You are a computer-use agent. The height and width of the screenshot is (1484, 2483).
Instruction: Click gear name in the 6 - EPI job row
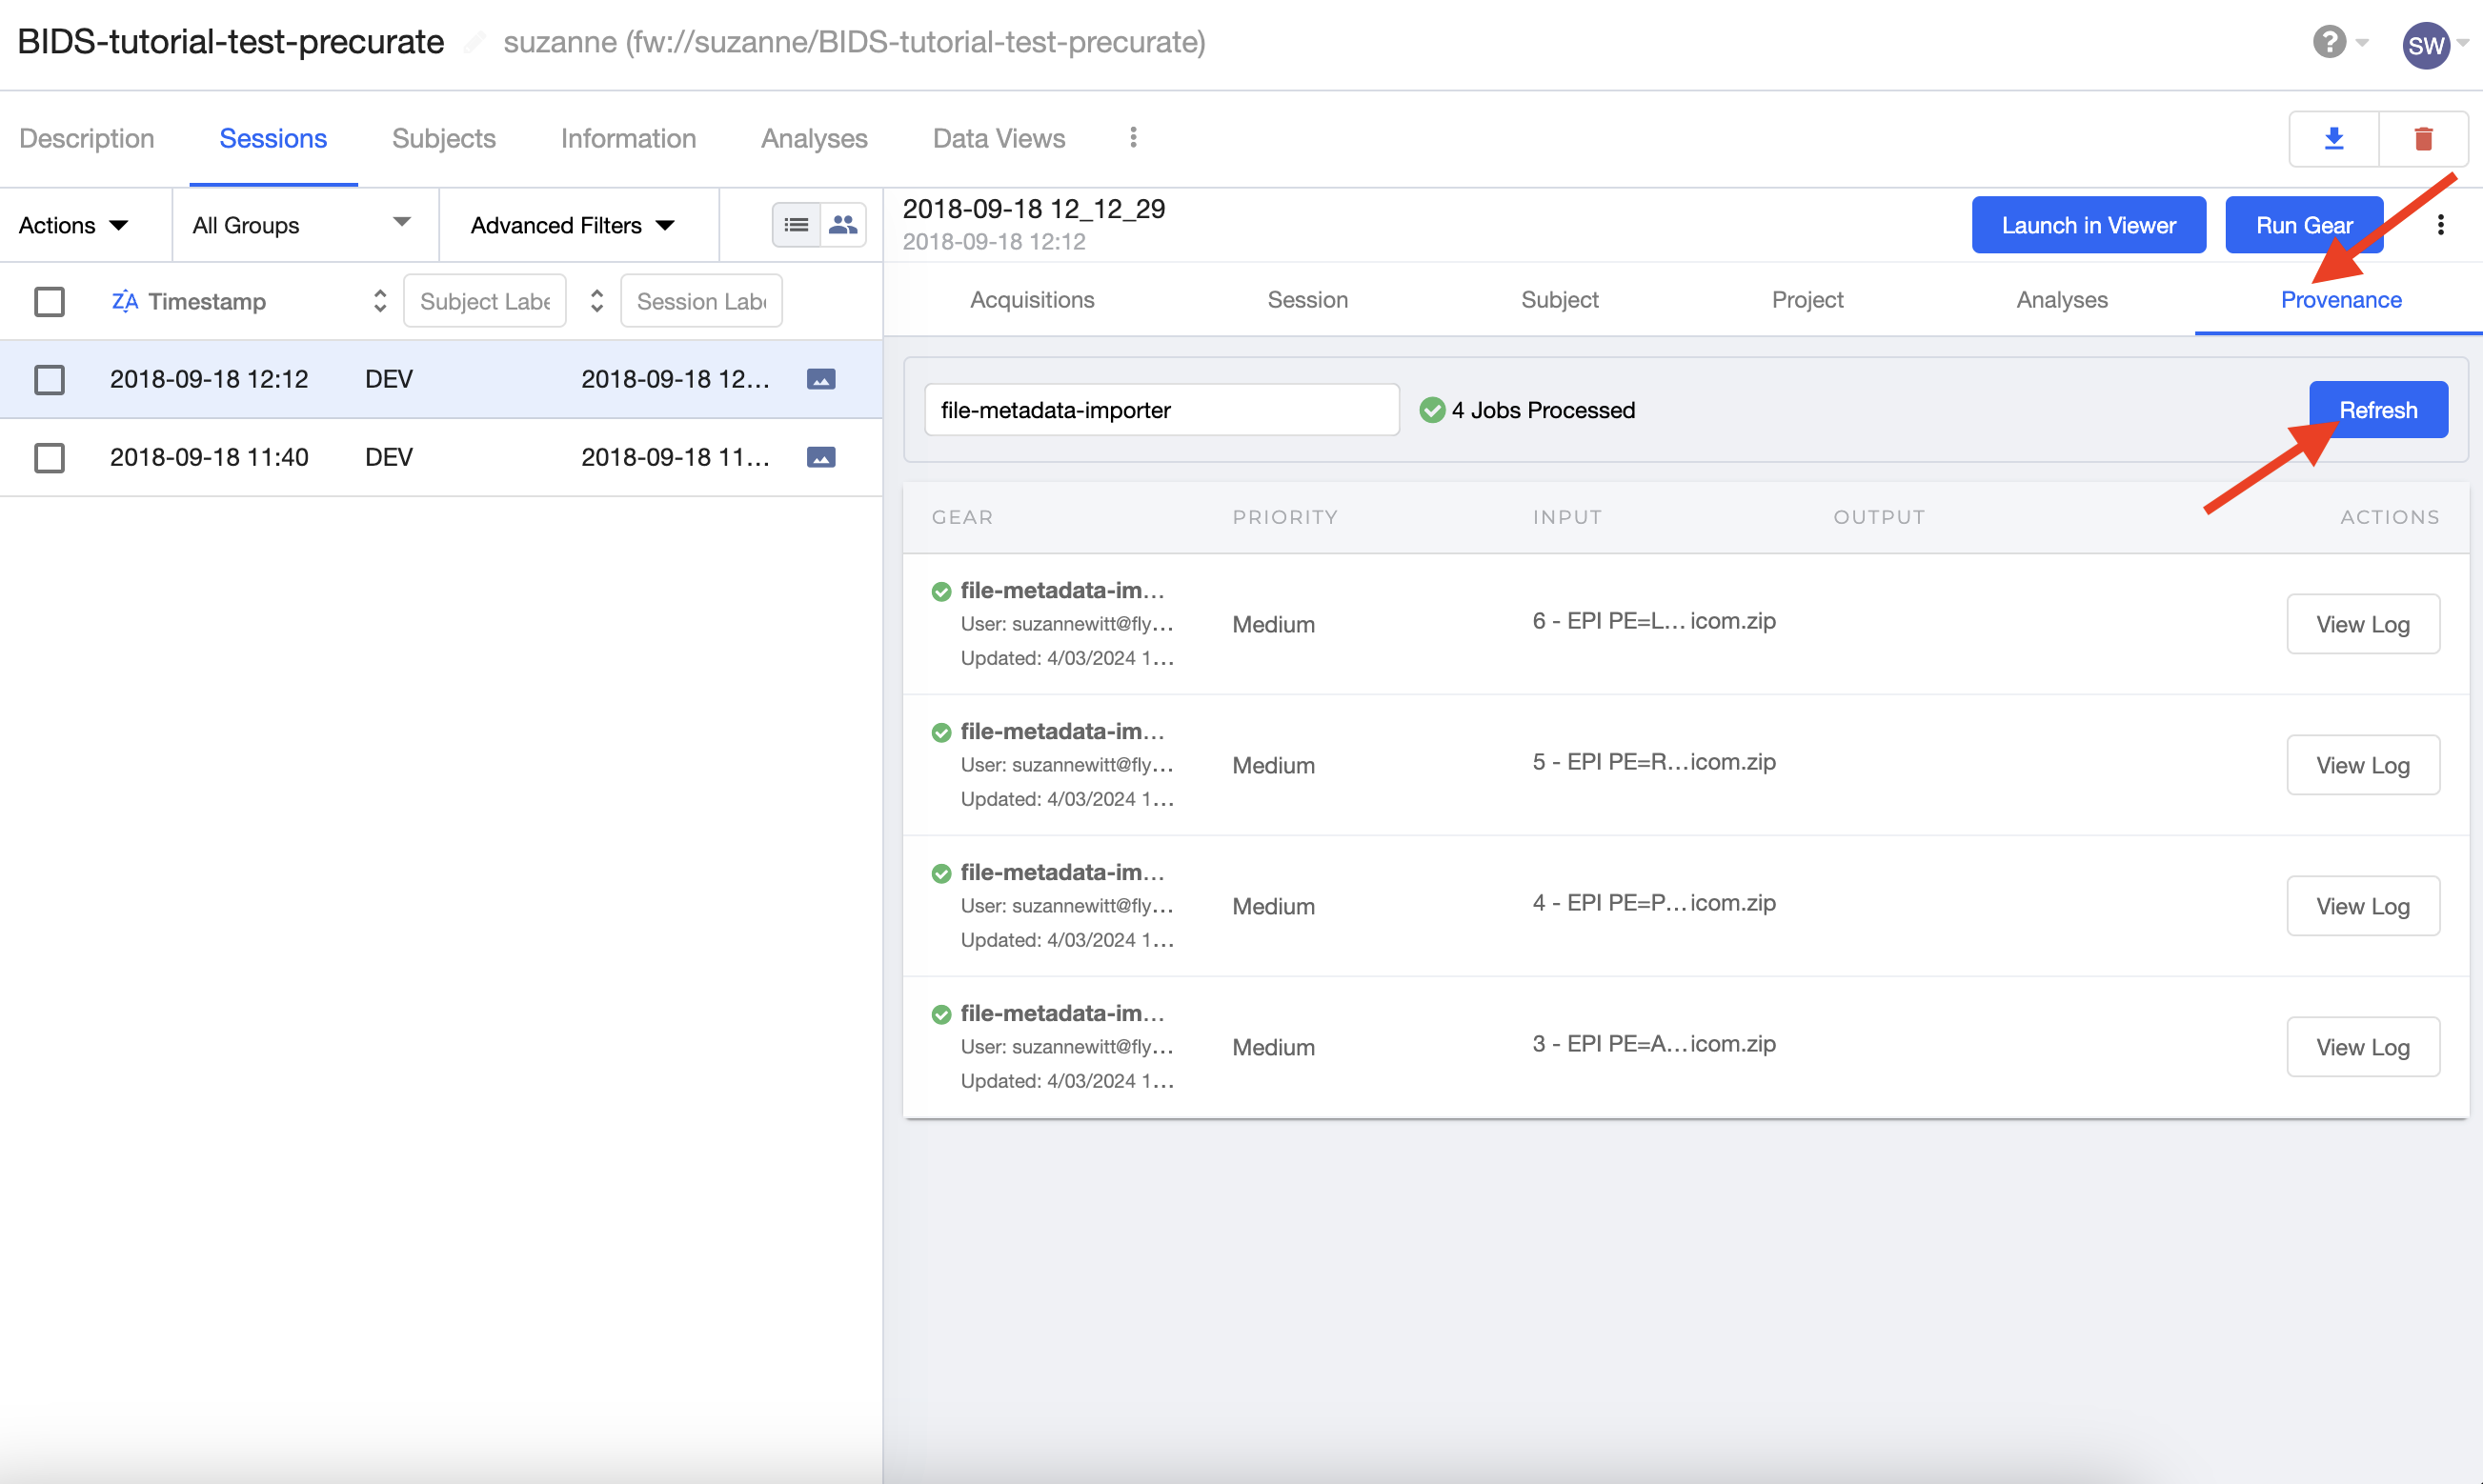[x=1062, y=590]
